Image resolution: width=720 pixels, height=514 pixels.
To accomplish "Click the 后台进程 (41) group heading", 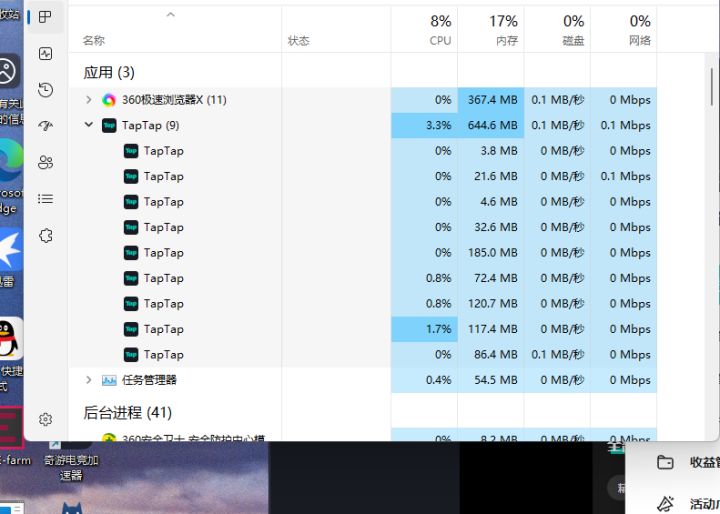I will point(127,412).
